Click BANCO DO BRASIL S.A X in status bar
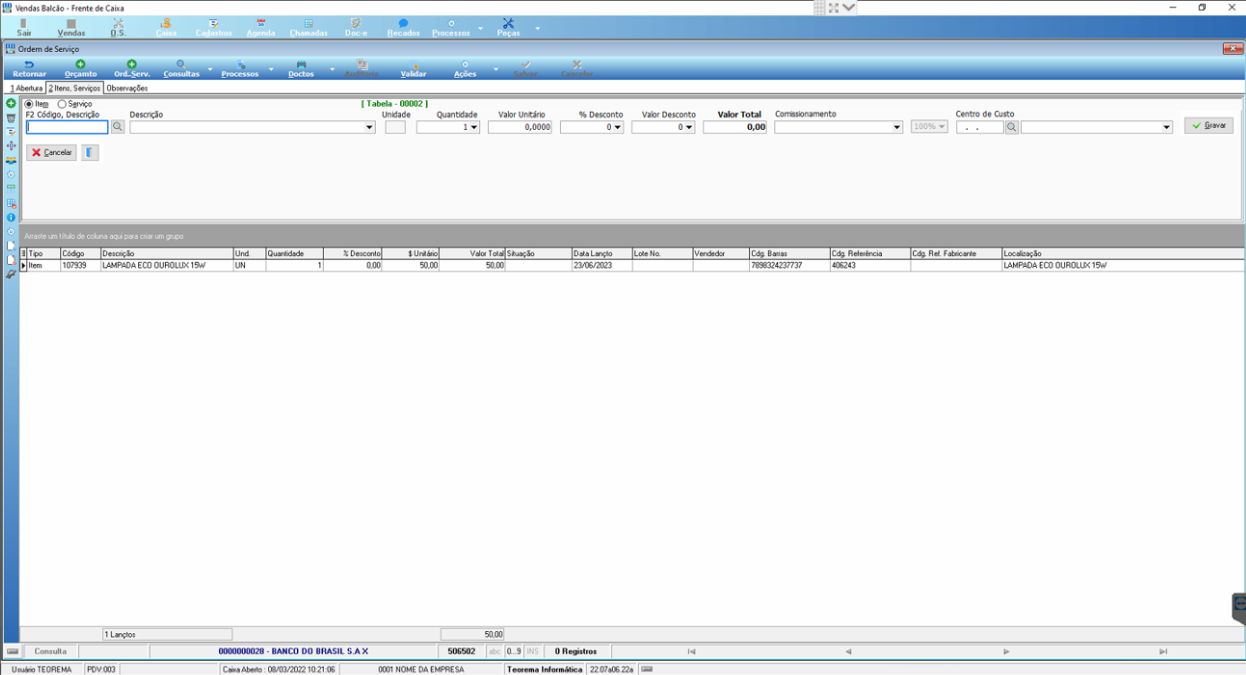Viewport: 1246px width, 675px height. (x=293, y=651)
